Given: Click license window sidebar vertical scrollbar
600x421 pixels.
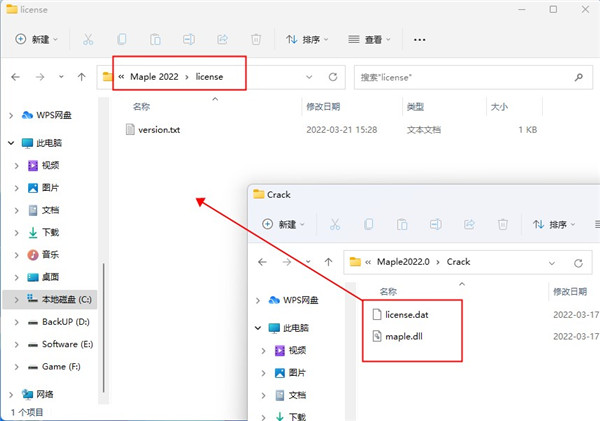Looking at the screenshot, I should (103, 328).
